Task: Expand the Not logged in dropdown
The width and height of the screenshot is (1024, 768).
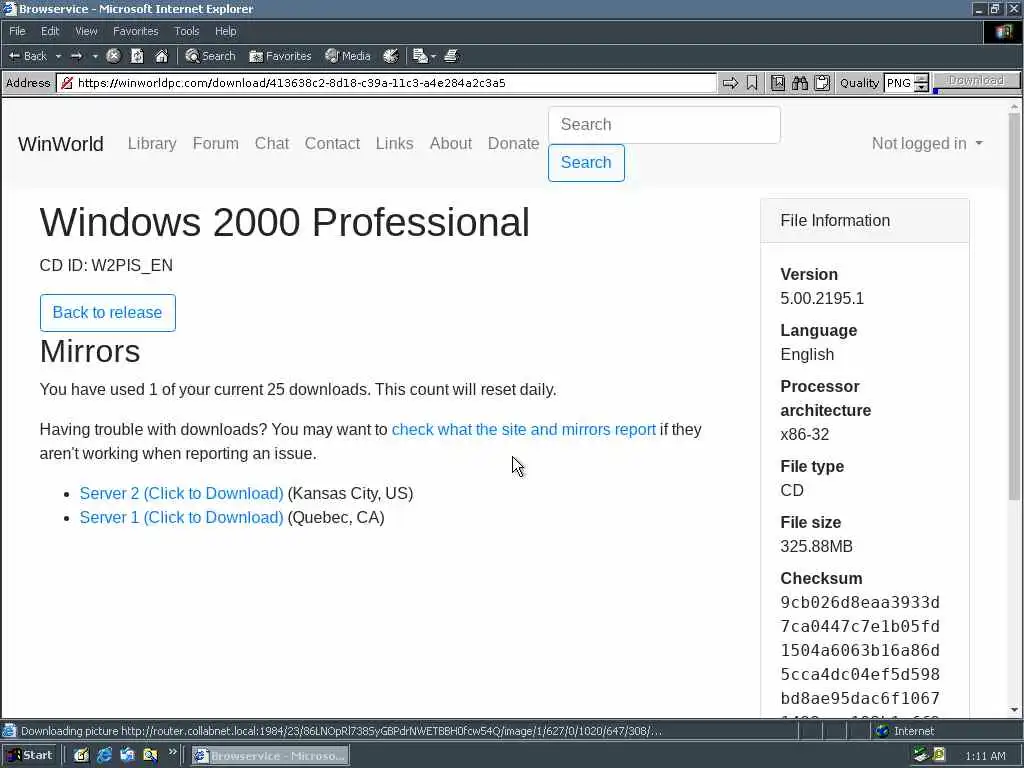Action: tap(927, 144)
